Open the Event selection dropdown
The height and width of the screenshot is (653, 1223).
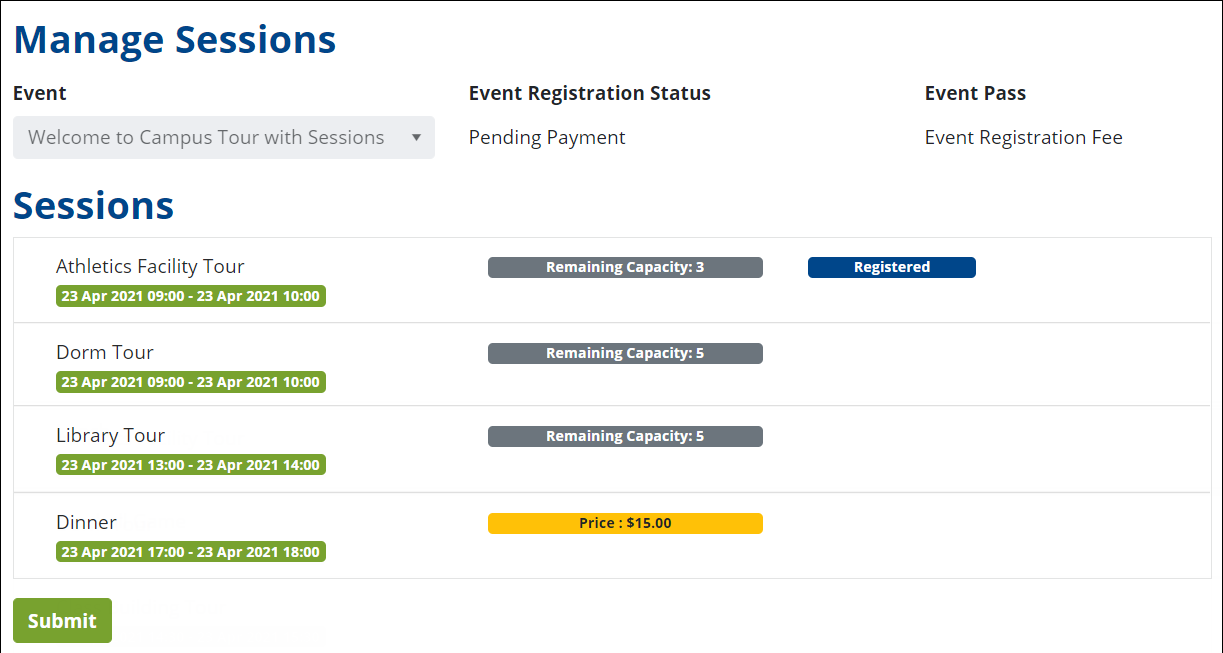[x=223, y=137]
